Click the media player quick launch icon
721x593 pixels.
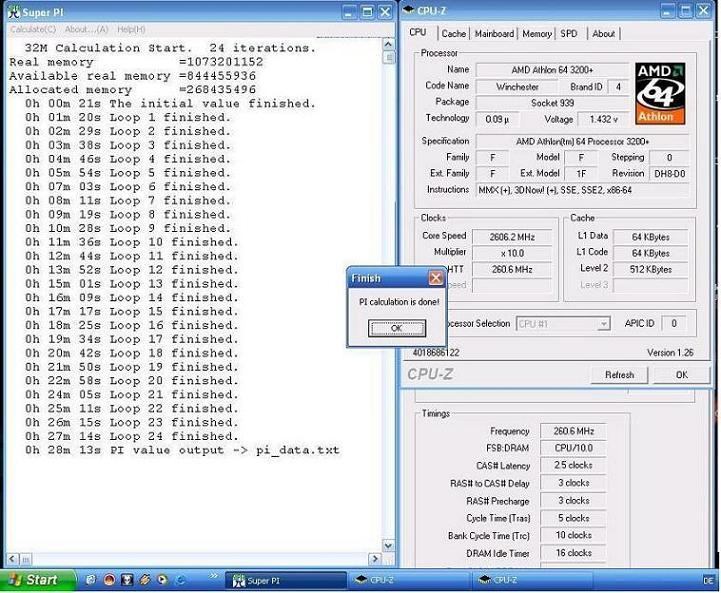[x=162, y=580]
